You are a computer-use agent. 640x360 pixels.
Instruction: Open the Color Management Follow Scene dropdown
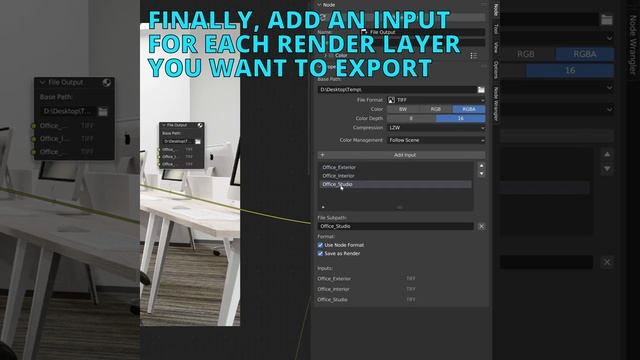coord(436,140)
